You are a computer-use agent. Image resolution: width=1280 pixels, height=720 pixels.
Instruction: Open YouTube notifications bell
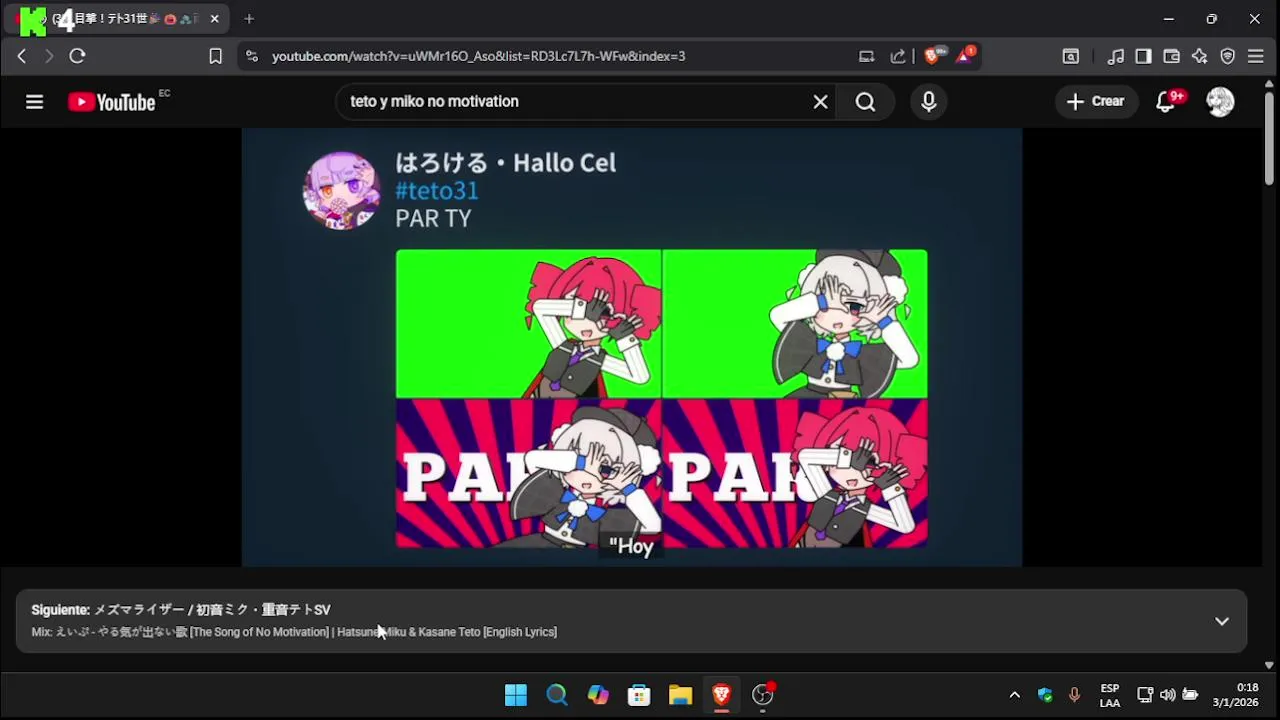coord(1166,101)
